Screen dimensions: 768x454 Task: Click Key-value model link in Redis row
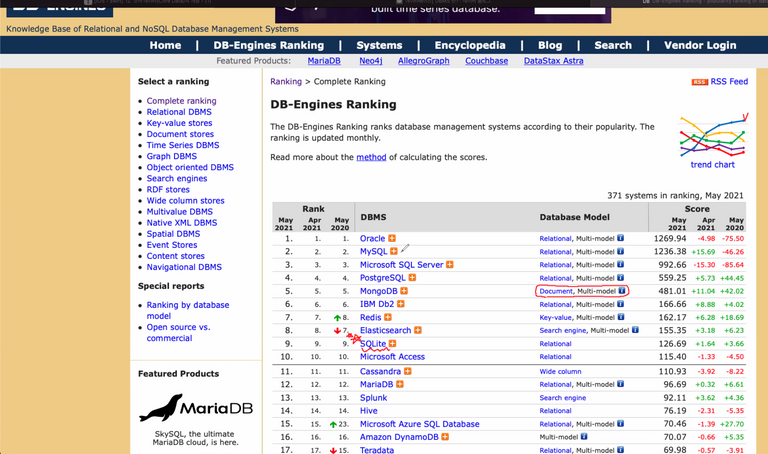click(x=555, y=317)
